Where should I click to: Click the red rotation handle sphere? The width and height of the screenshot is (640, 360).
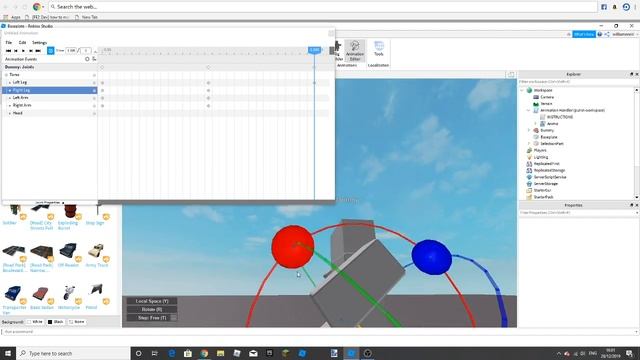click(x=293, y=247)
